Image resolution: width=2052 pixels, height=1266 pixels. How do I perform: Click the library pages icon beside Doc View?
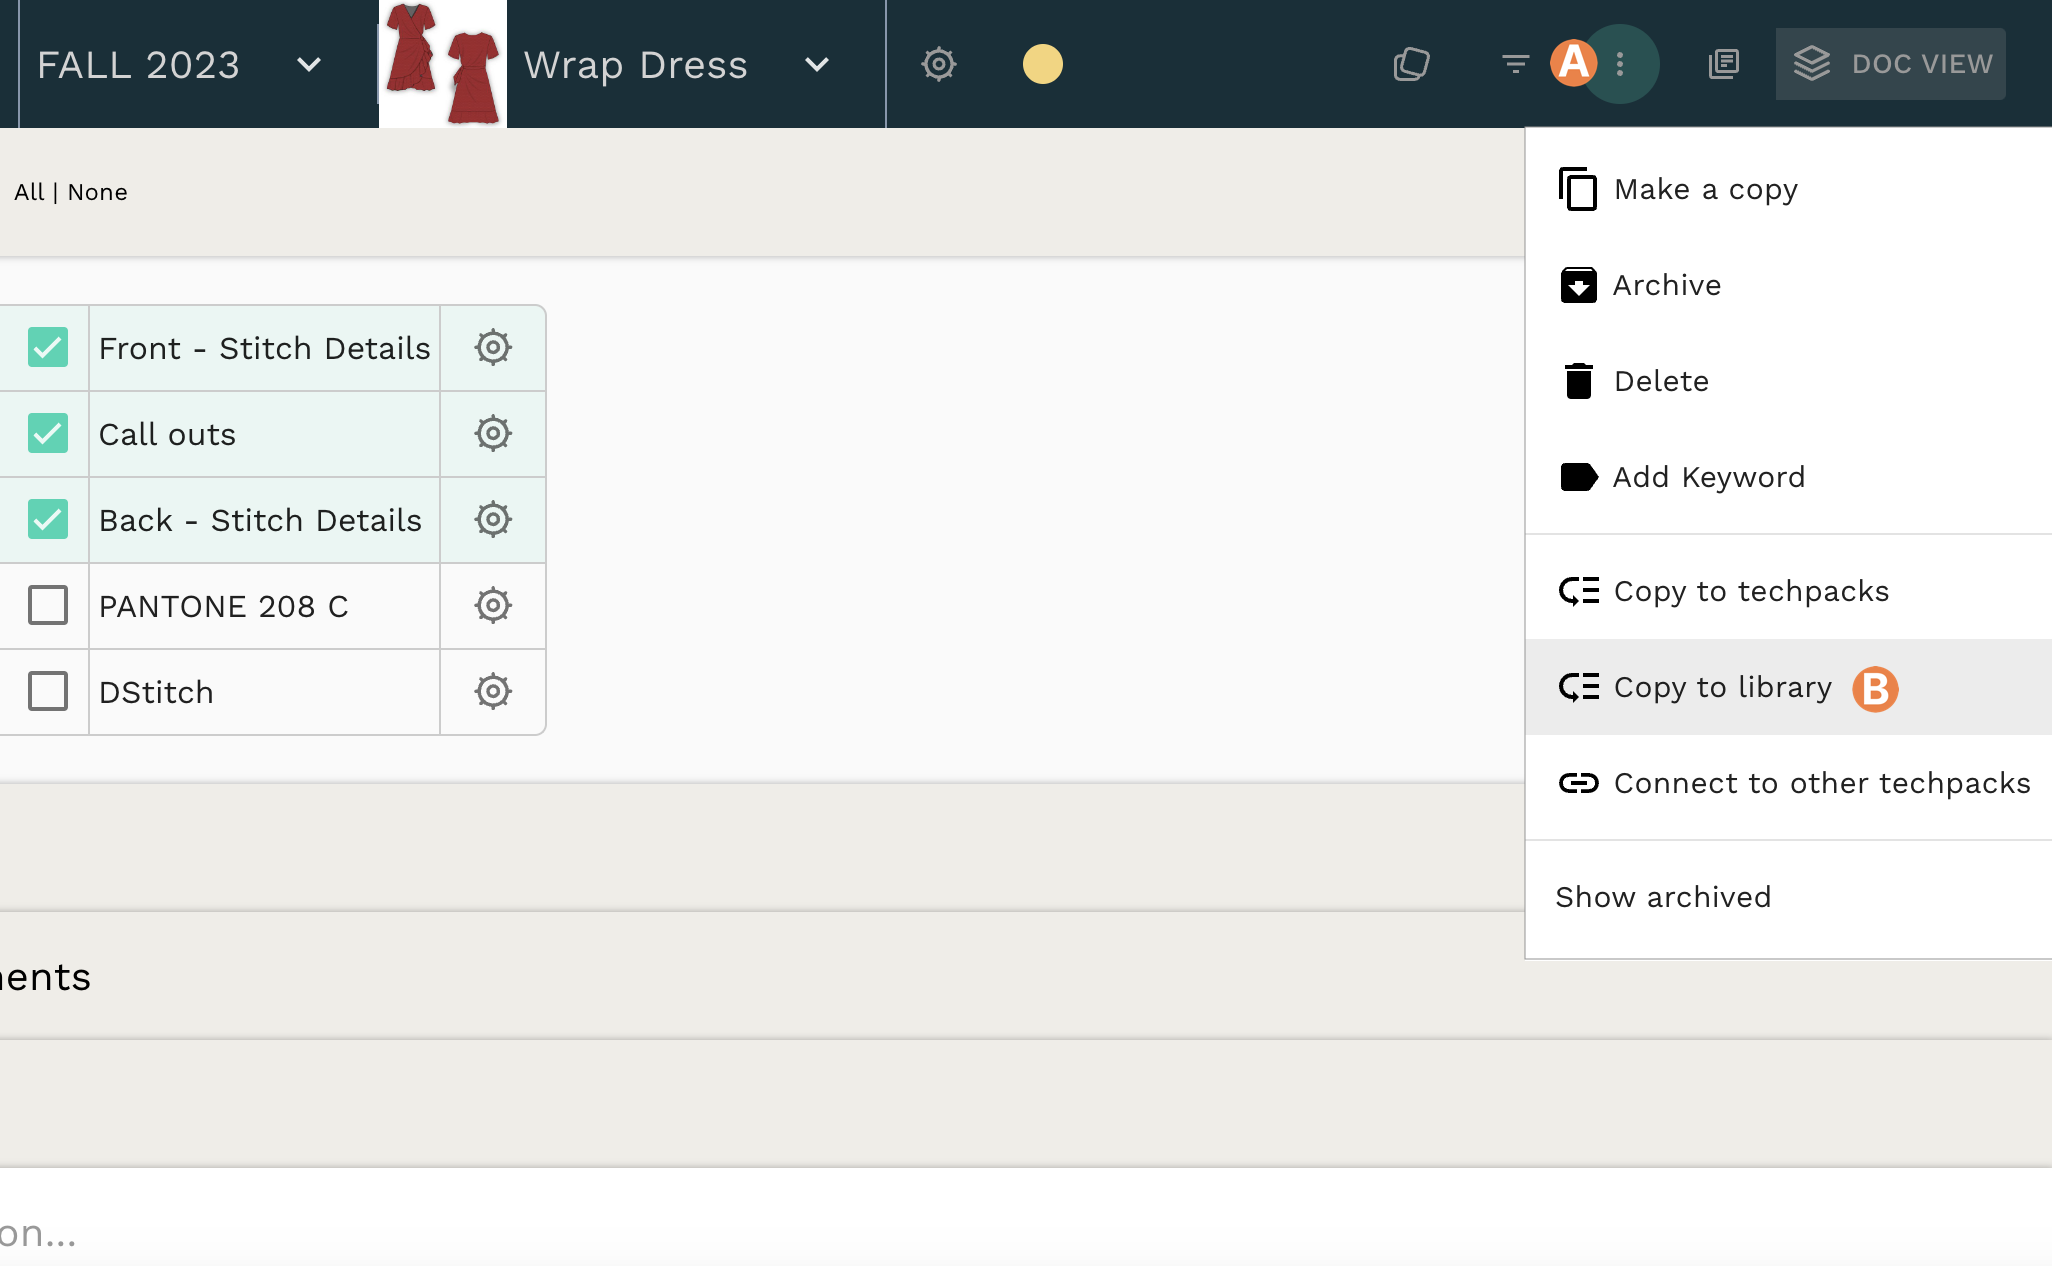pos(1724,64)
